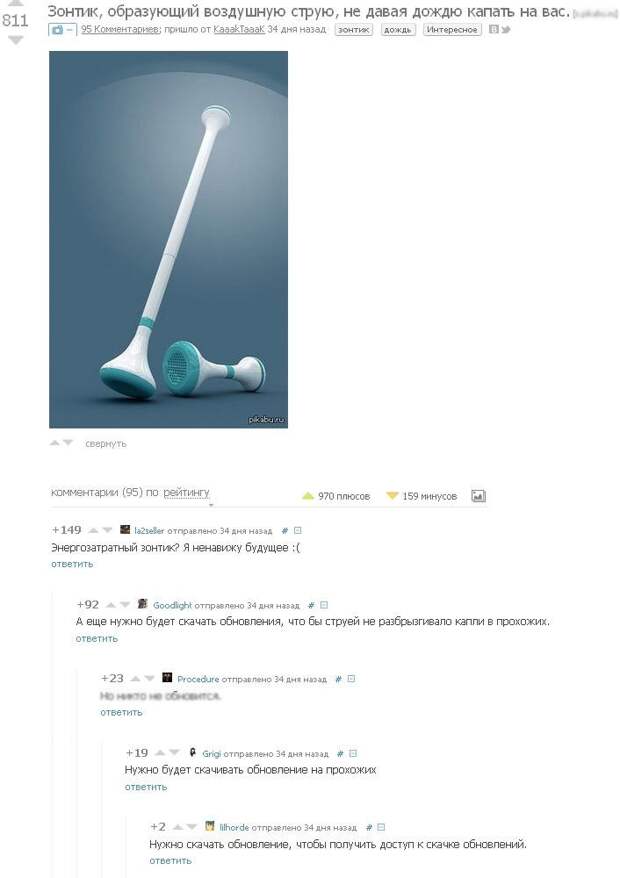Open permalink hash of Procedure's comment
Viewport: 620px width, 878px height.
click(338, 679)
